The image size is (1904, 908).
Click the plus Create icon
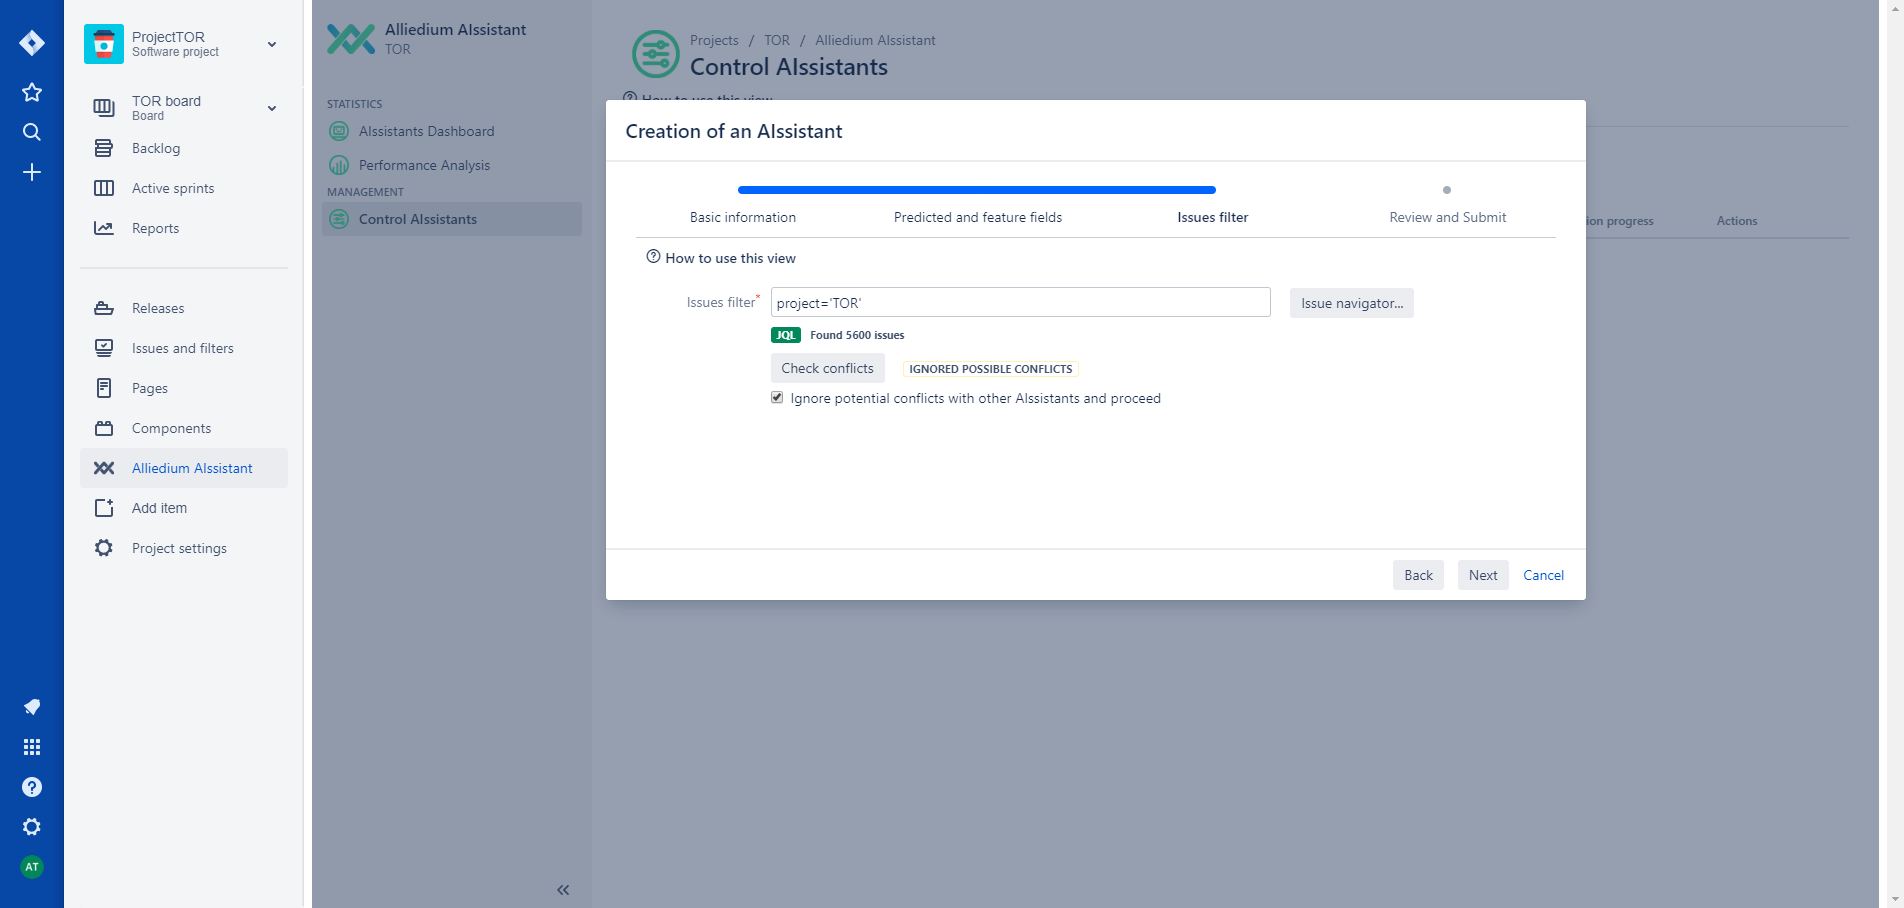32,172
